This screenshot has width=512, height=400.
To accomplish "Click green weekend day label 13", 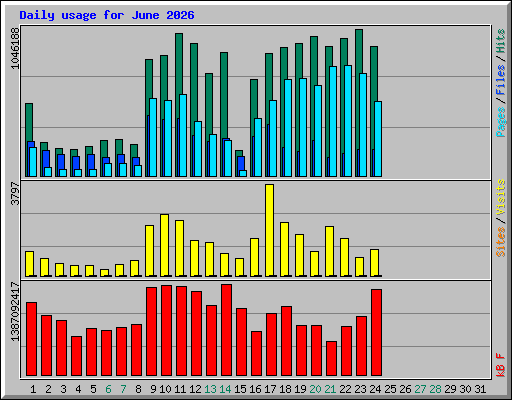I will click(210, 389).
